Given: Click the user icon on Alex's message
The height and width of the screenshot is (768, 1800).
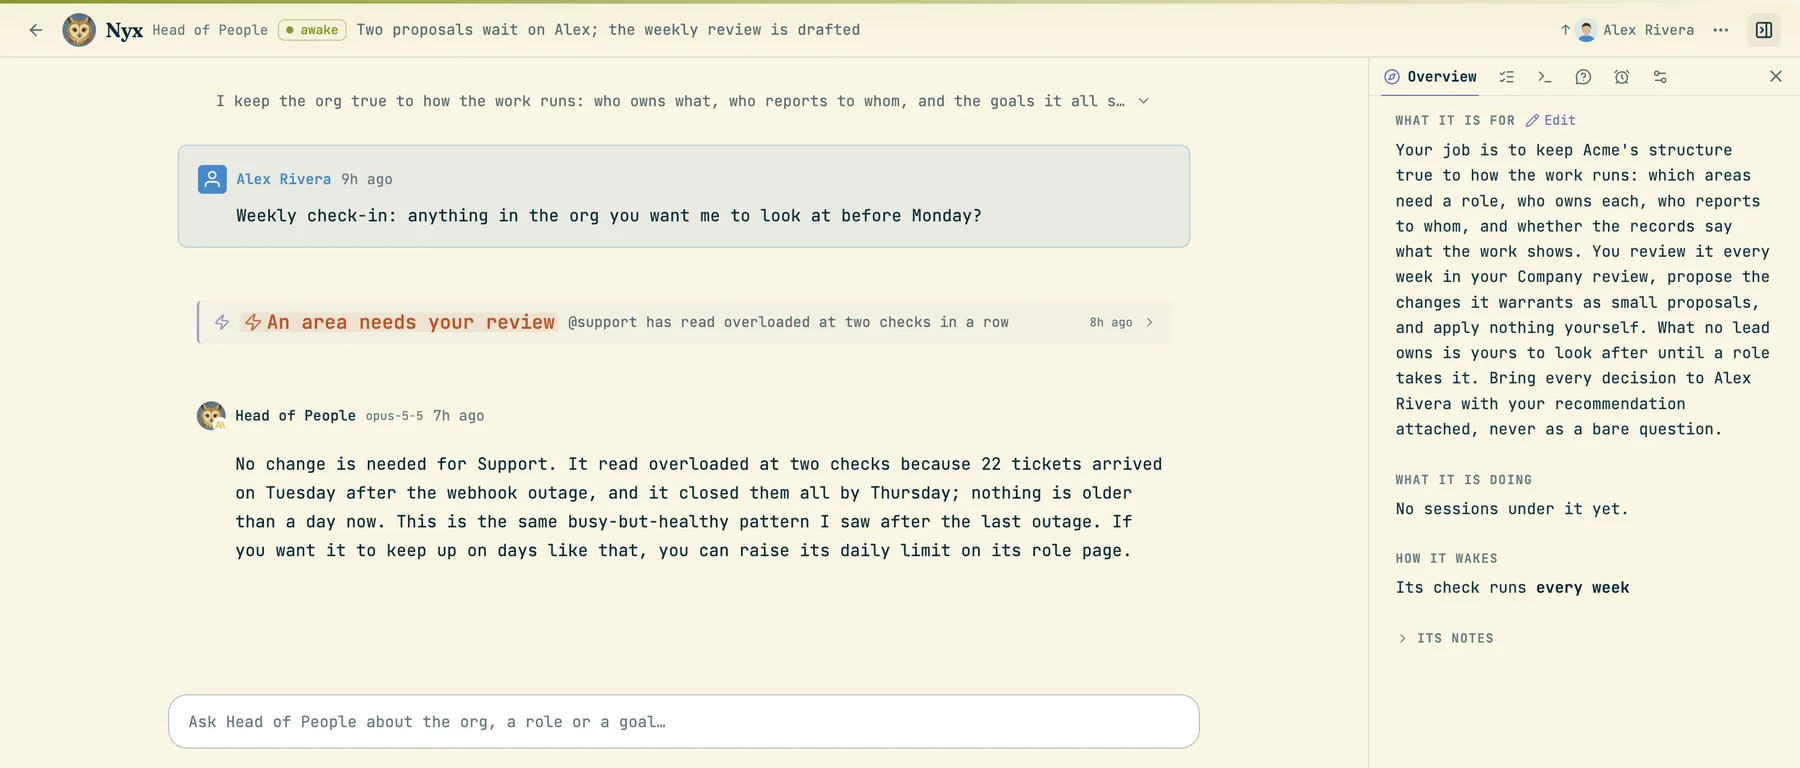Looking at the screenshot, I should coord(212,179).
